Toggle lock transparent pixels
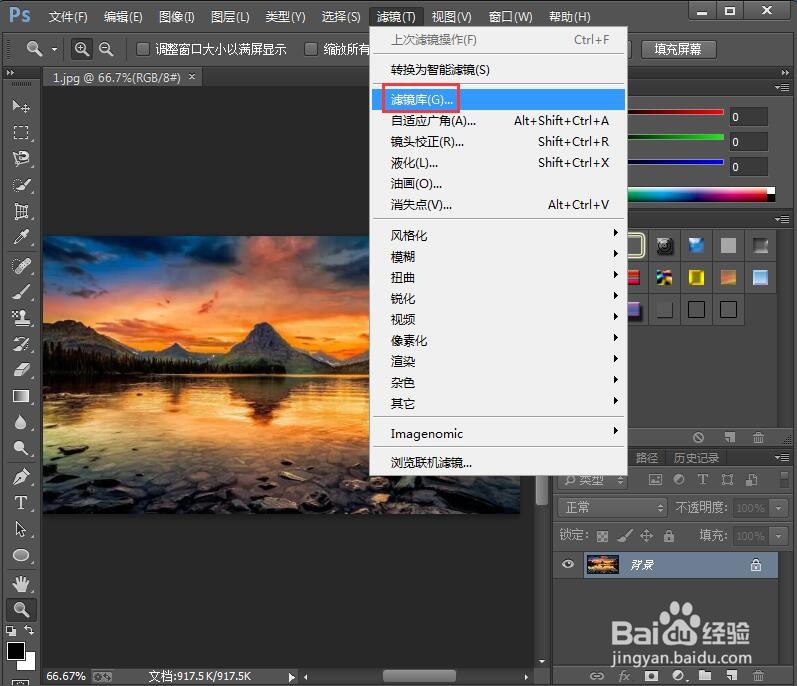Screen dimensions: 797x686 pyautogui.click(x=602, y=536)
